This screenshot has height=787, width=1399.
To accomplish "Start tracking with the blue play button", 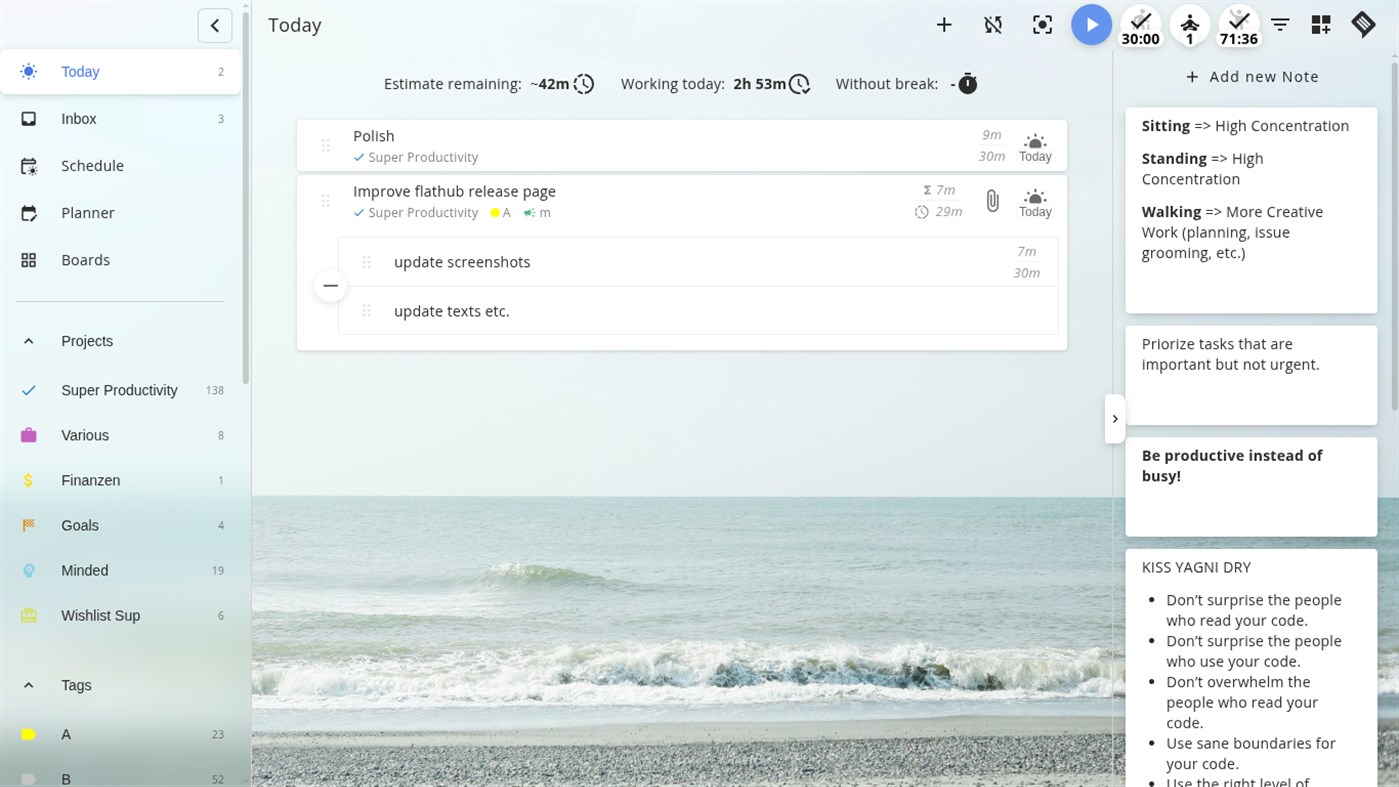I will point(1091,24).
